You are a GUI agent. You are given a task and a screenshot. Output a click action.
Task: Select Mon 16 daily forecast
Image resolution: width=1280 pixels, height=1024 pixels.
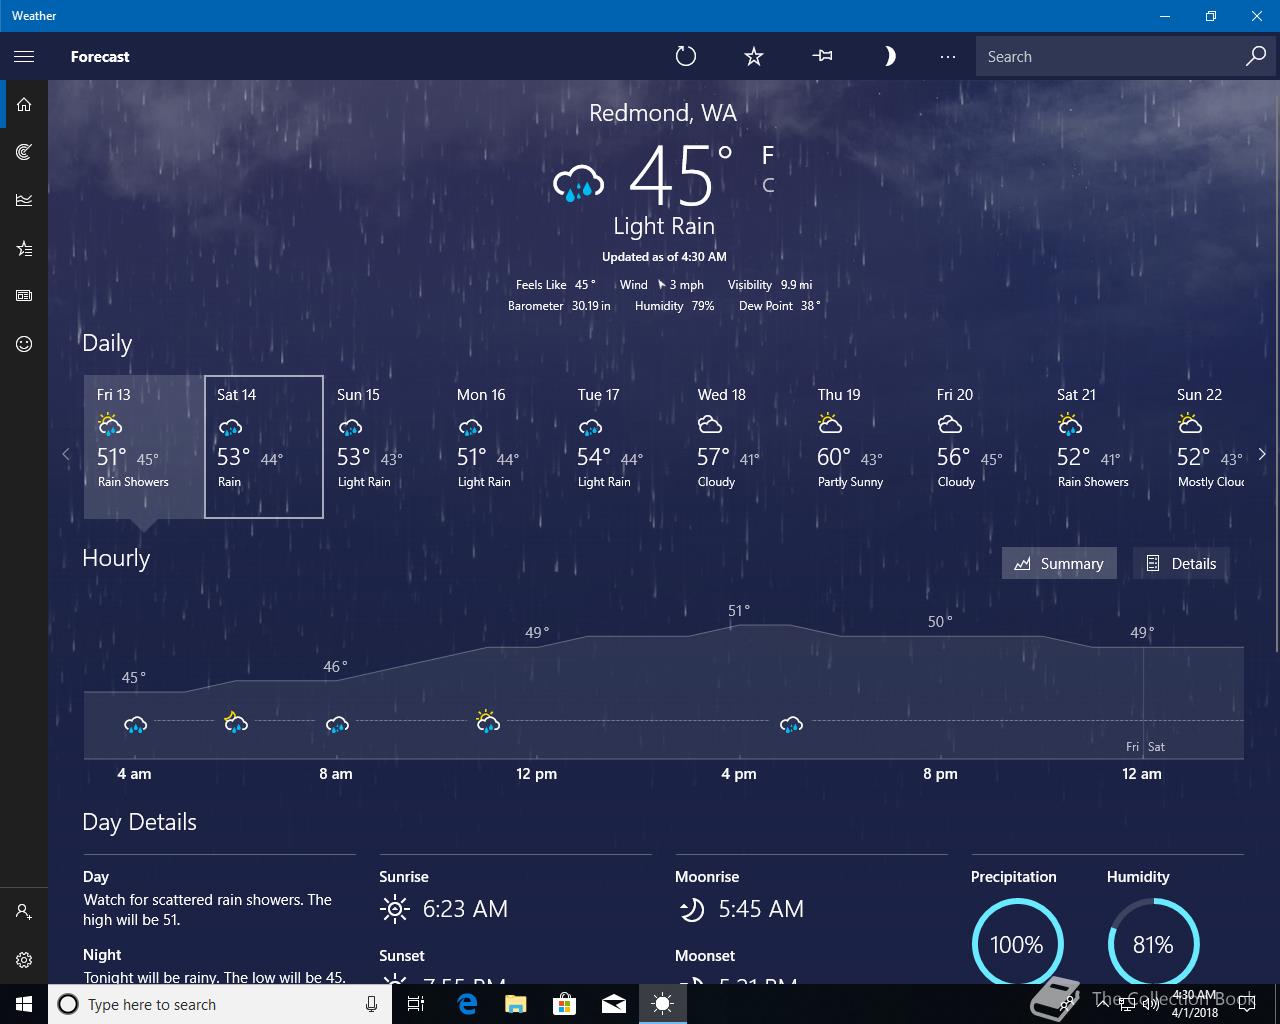click(x=504, y=447)
